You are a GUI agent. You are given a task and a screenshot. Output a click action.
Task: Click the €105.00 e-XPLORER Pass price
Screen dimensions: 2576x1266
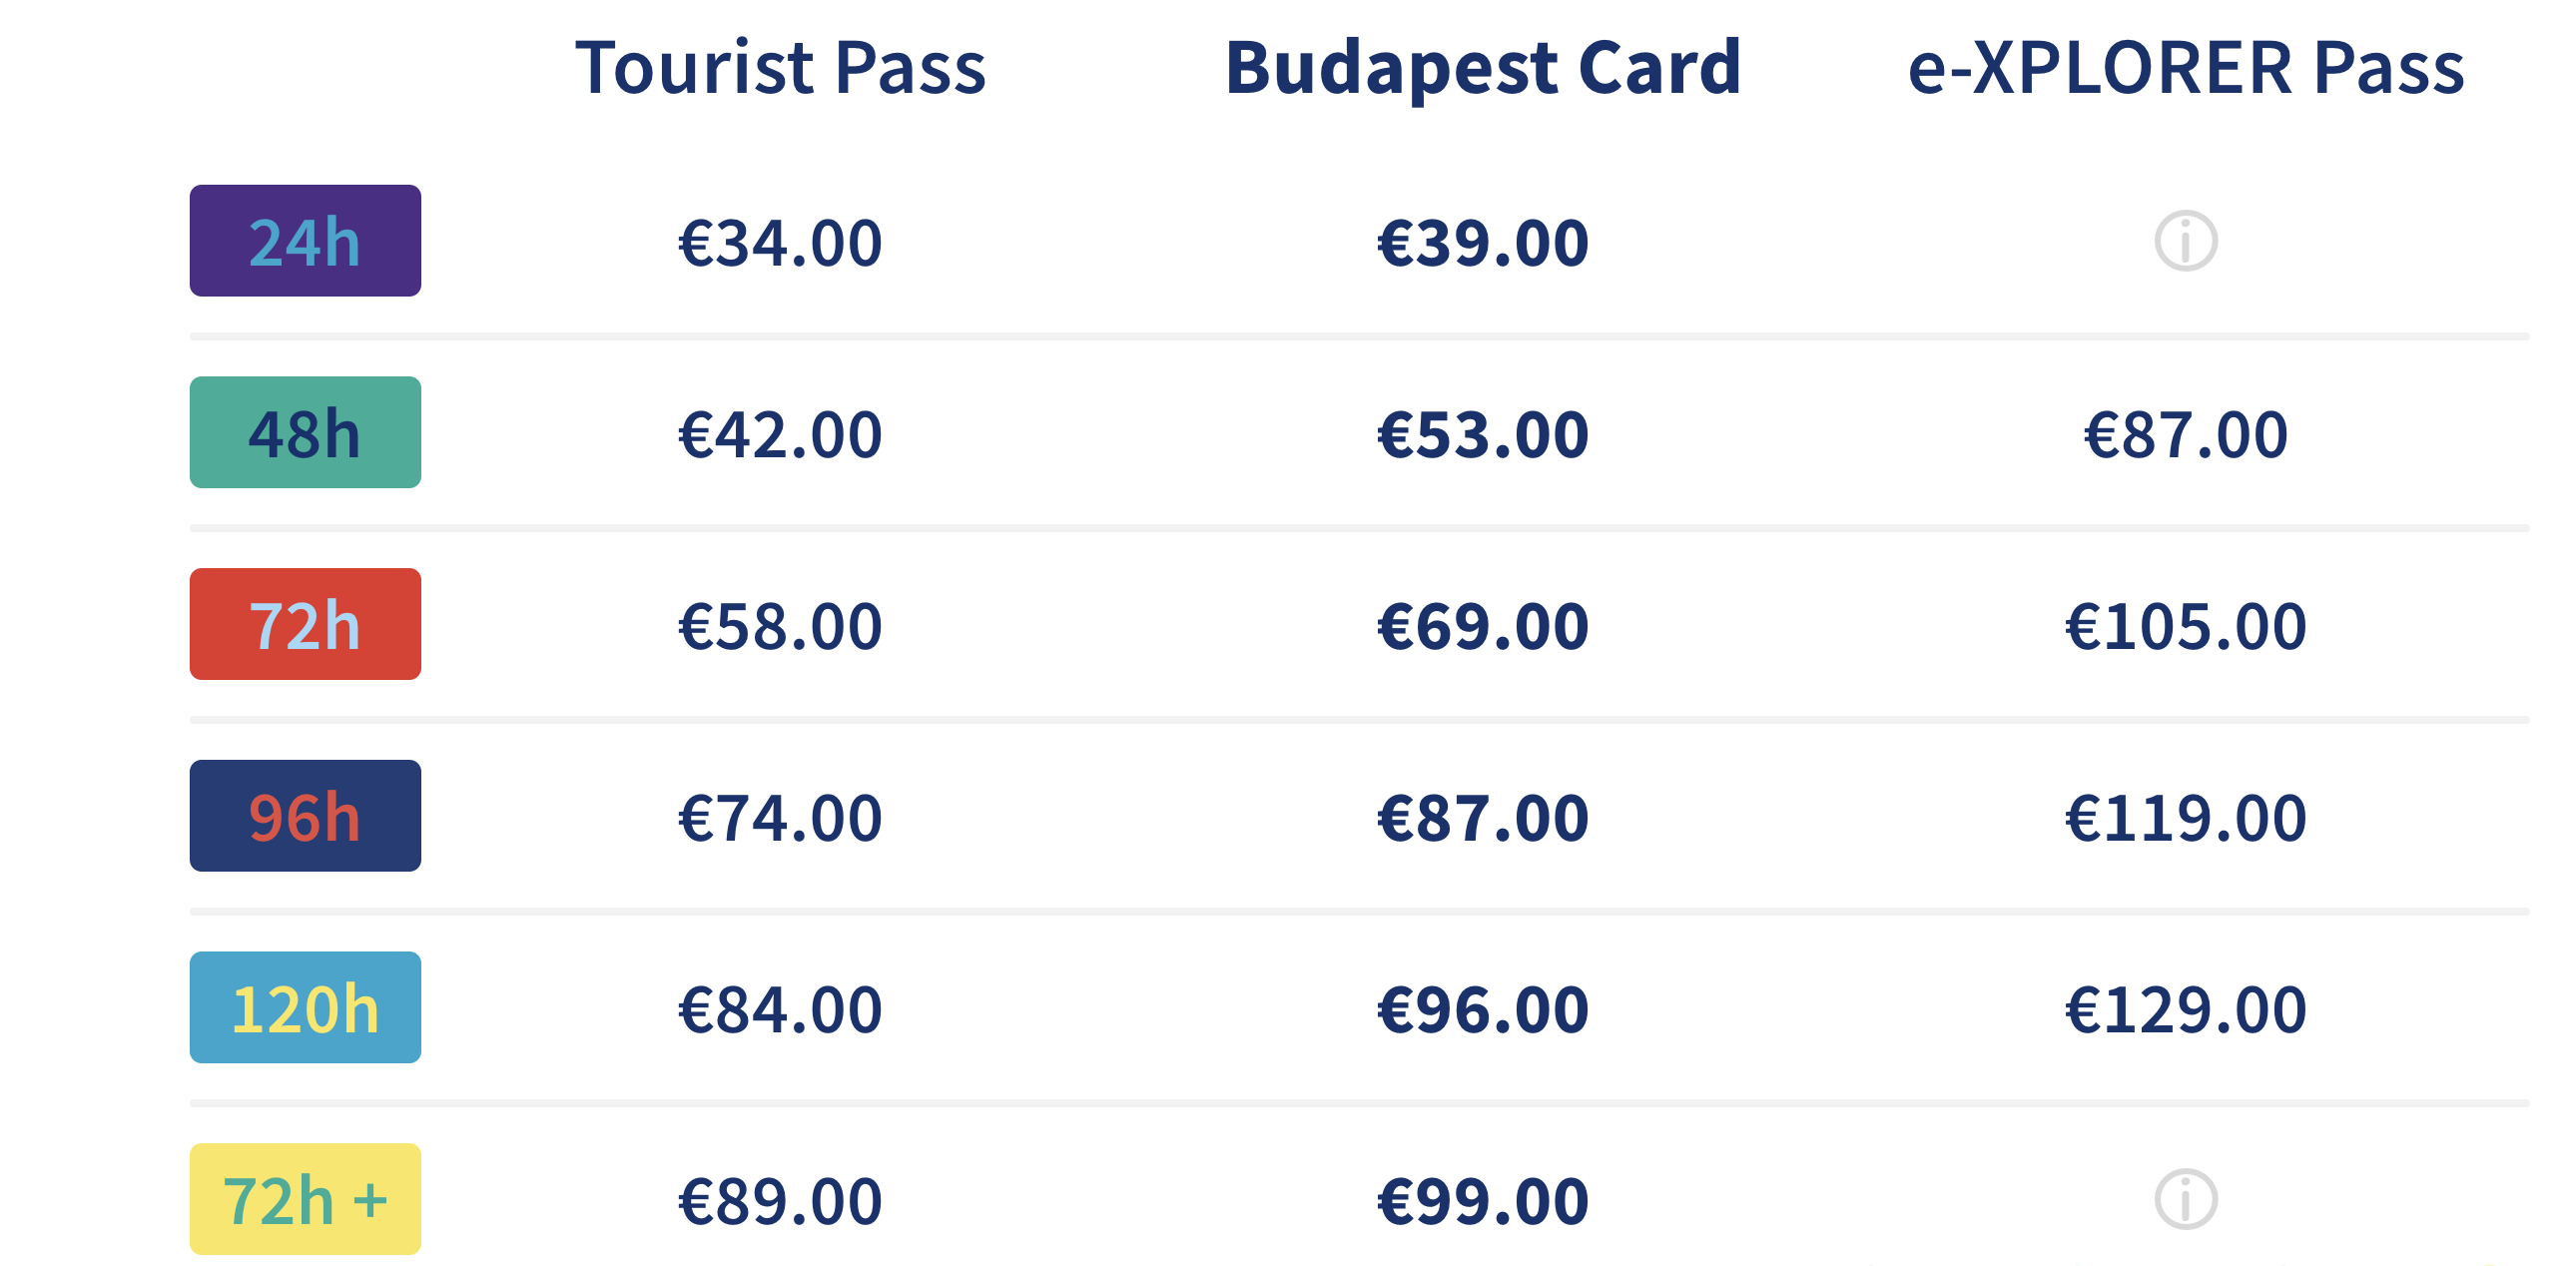coord(2185,627)
